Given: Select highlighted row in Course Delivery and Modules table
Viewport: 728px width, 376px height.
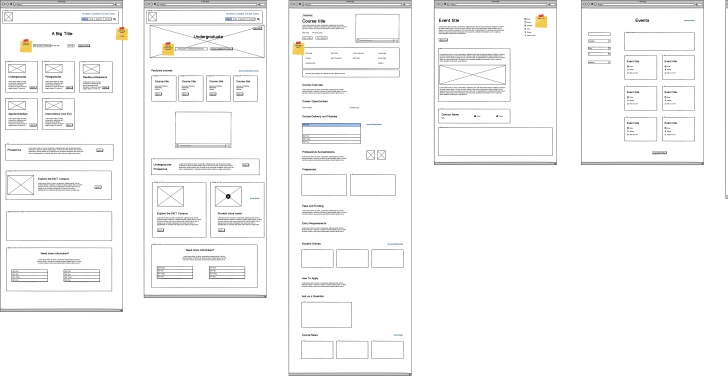Looking at the screenshot, I should click(331, 125).
